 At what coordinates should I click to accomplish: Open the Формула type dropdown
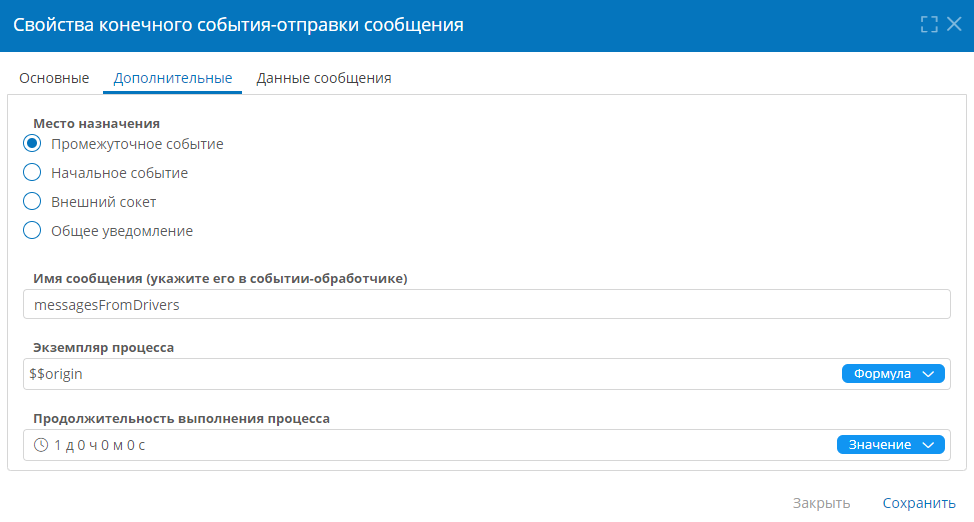pos(893,374)
